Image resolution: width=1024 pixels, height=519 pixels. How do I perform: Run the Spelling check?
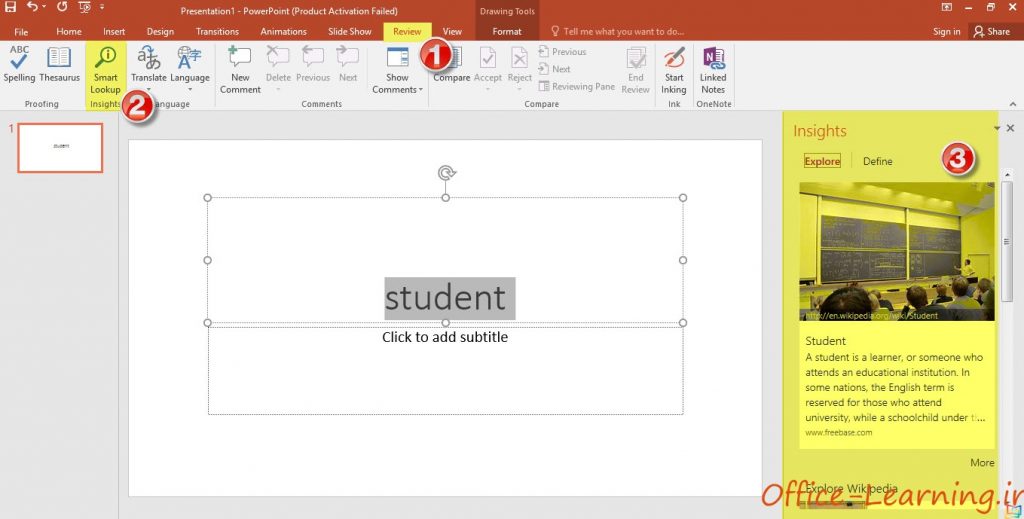(x=19, y=65)
